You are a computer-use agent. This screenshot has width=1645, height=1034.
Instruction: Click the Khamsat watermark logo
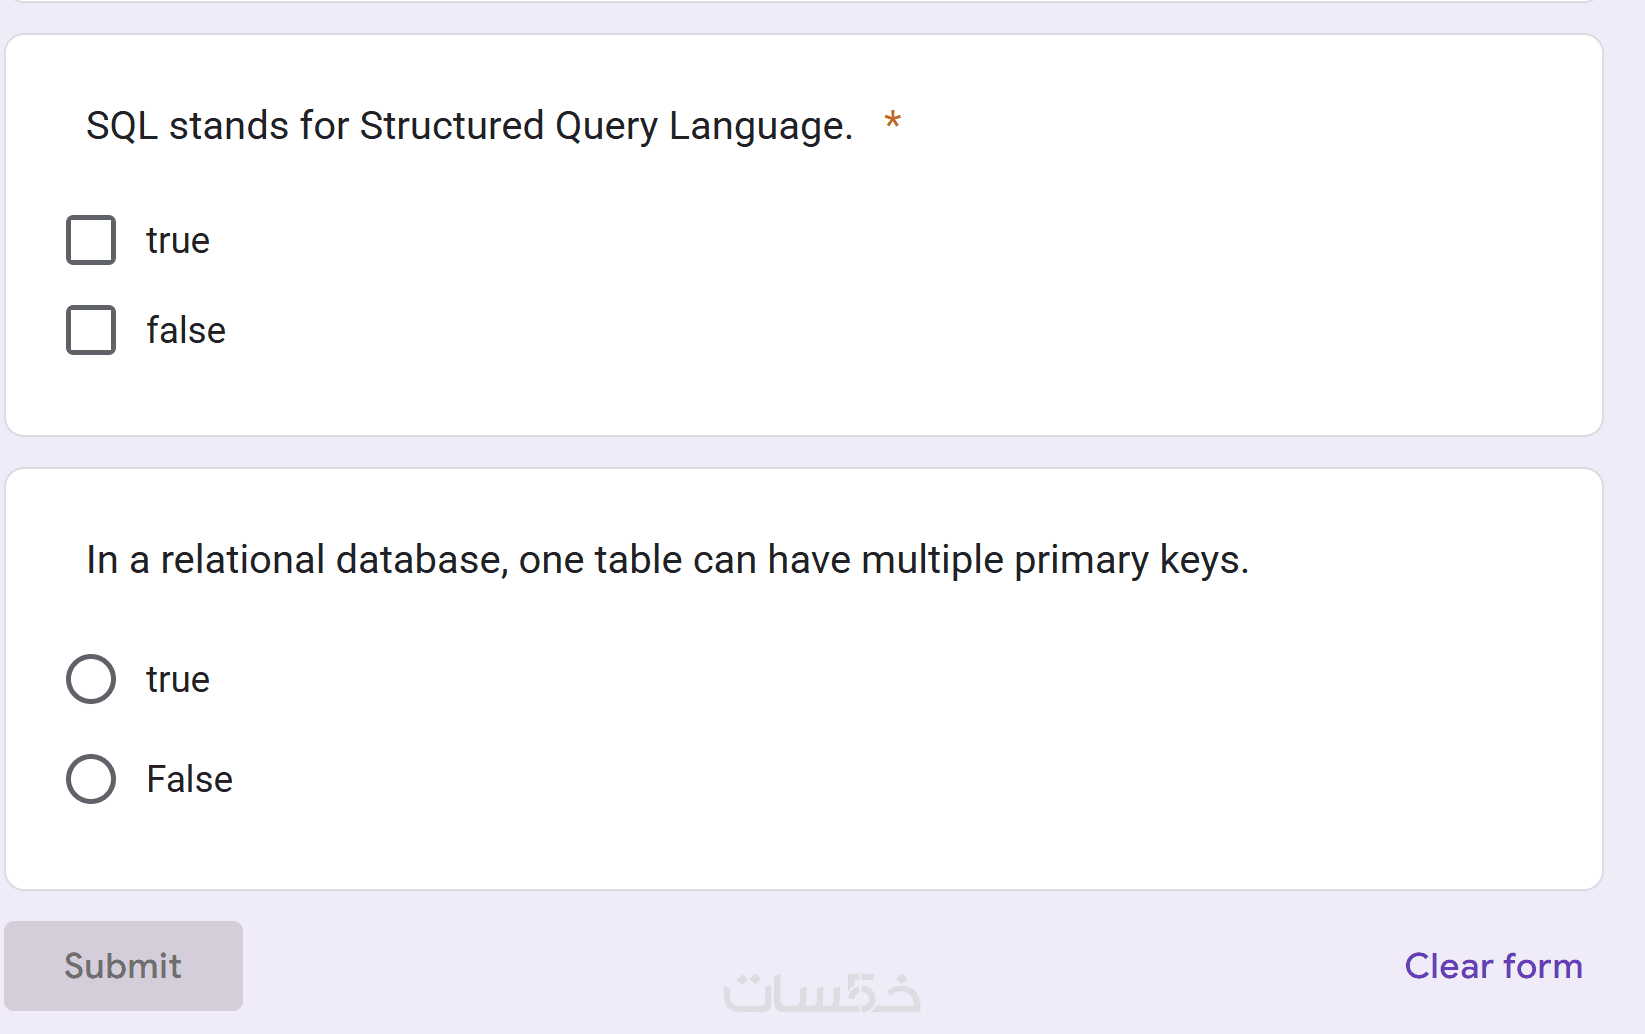[x=821, y=992]
